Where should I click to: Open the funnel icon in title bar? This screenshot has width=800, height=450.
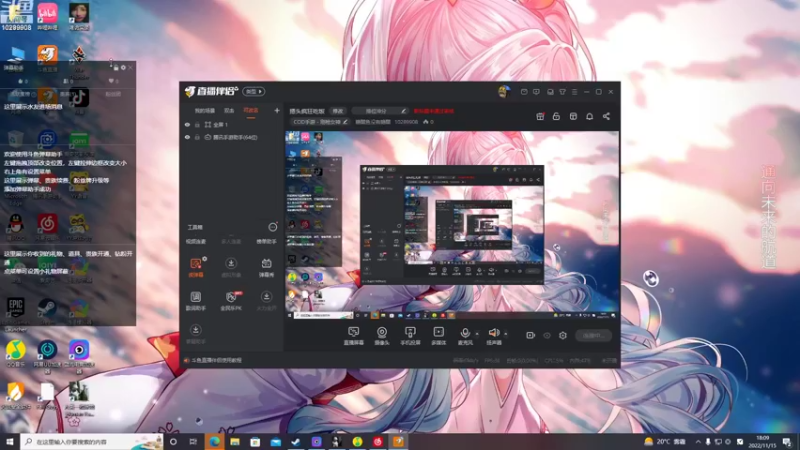[x=562, y=92]
